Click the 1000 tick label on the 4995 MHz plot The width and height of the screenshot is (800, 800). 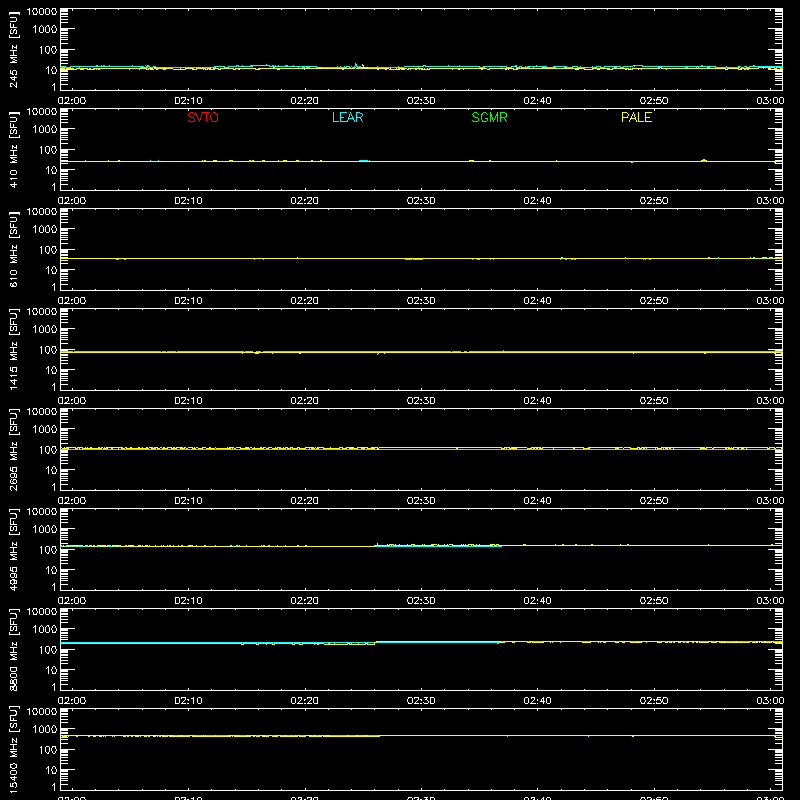coord(45,530)
